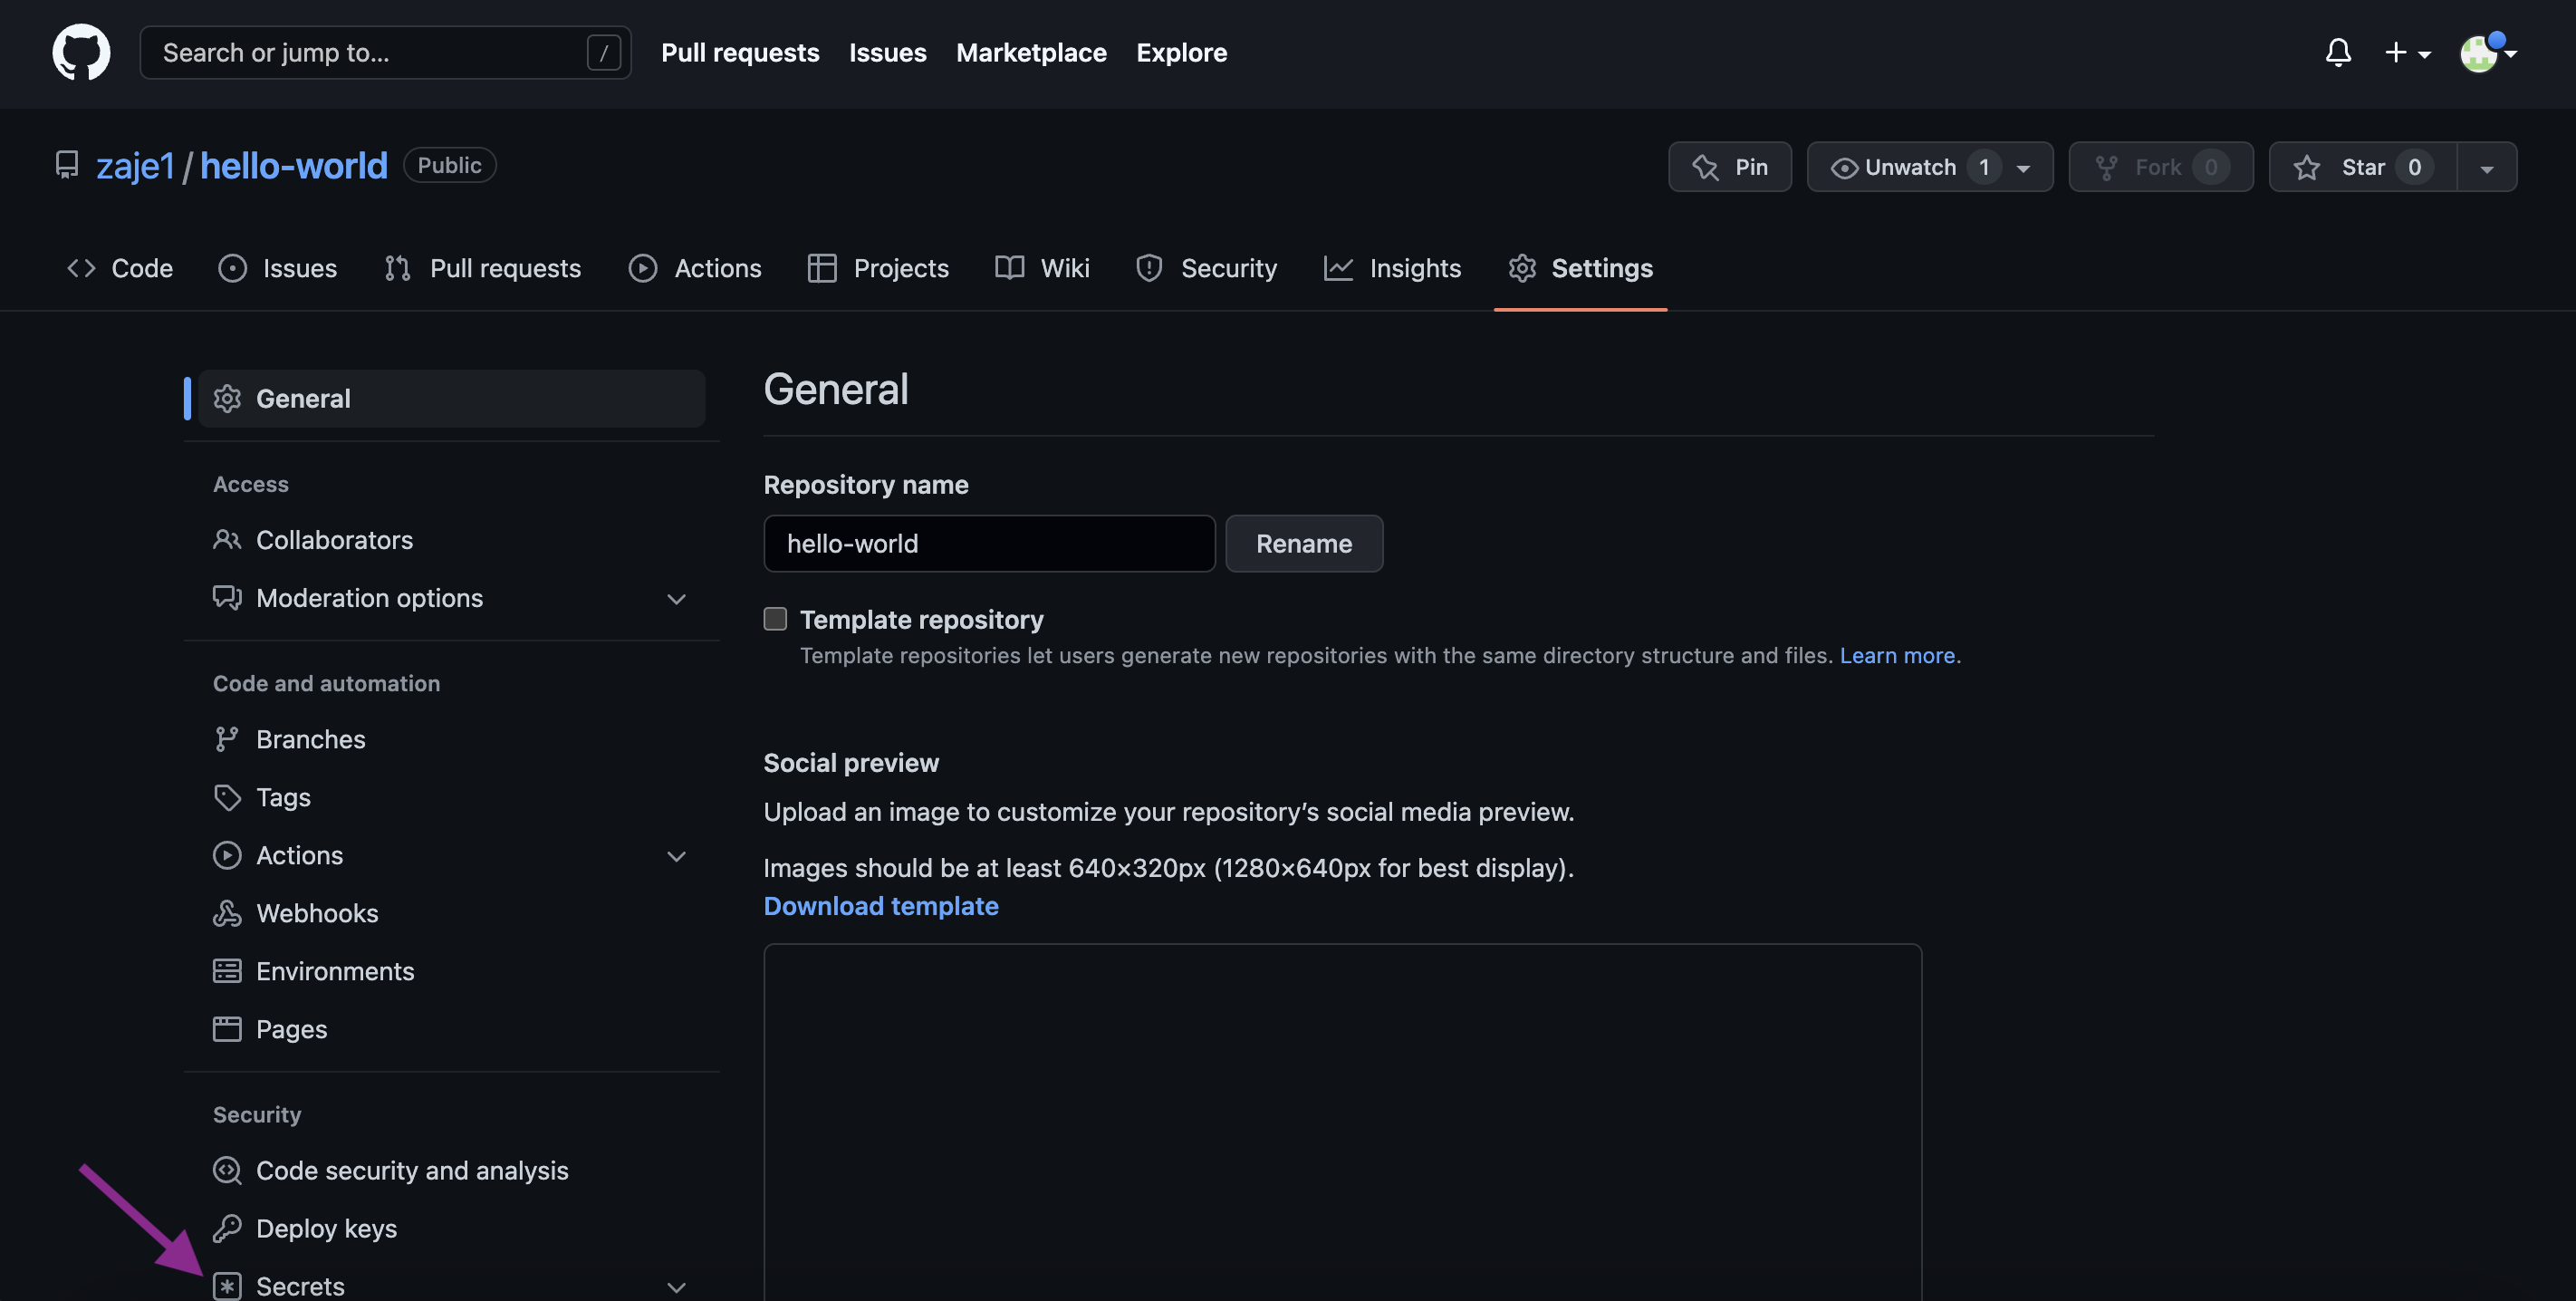This screenshot has width=2576, height=1301.
Task: Toggle the Pin button for this repository
Action: 1730,167
